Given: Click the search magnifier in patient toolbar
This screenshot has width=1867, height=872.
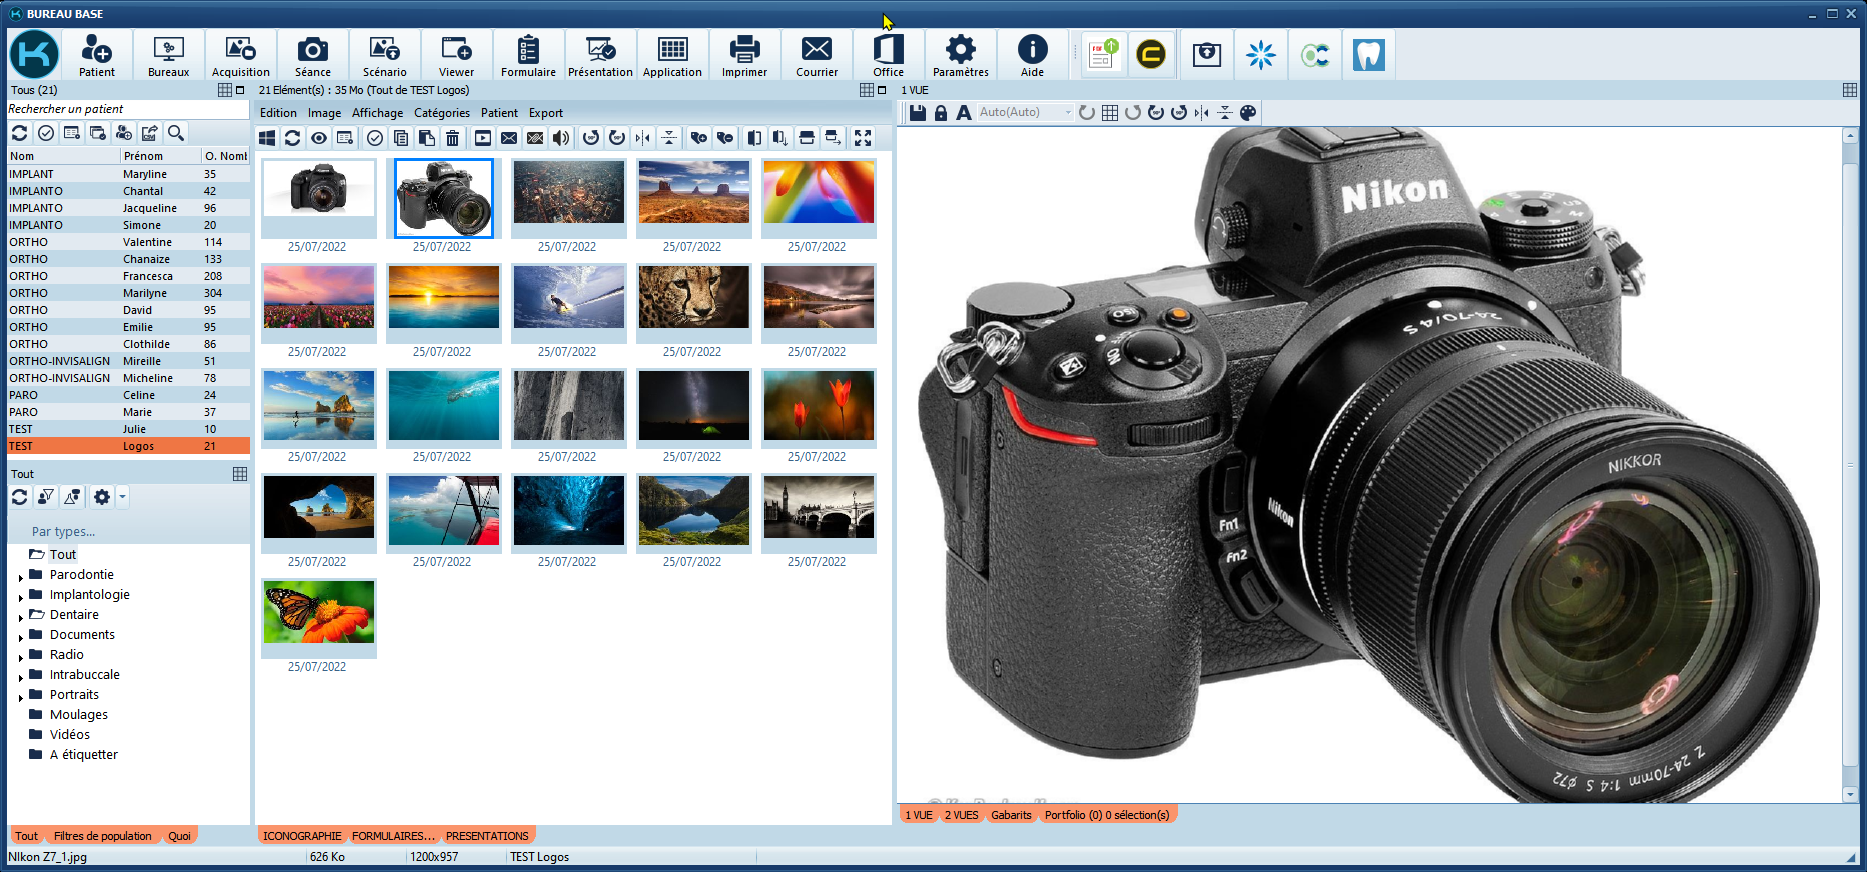Looking at the screenshot, I should 176,133.
